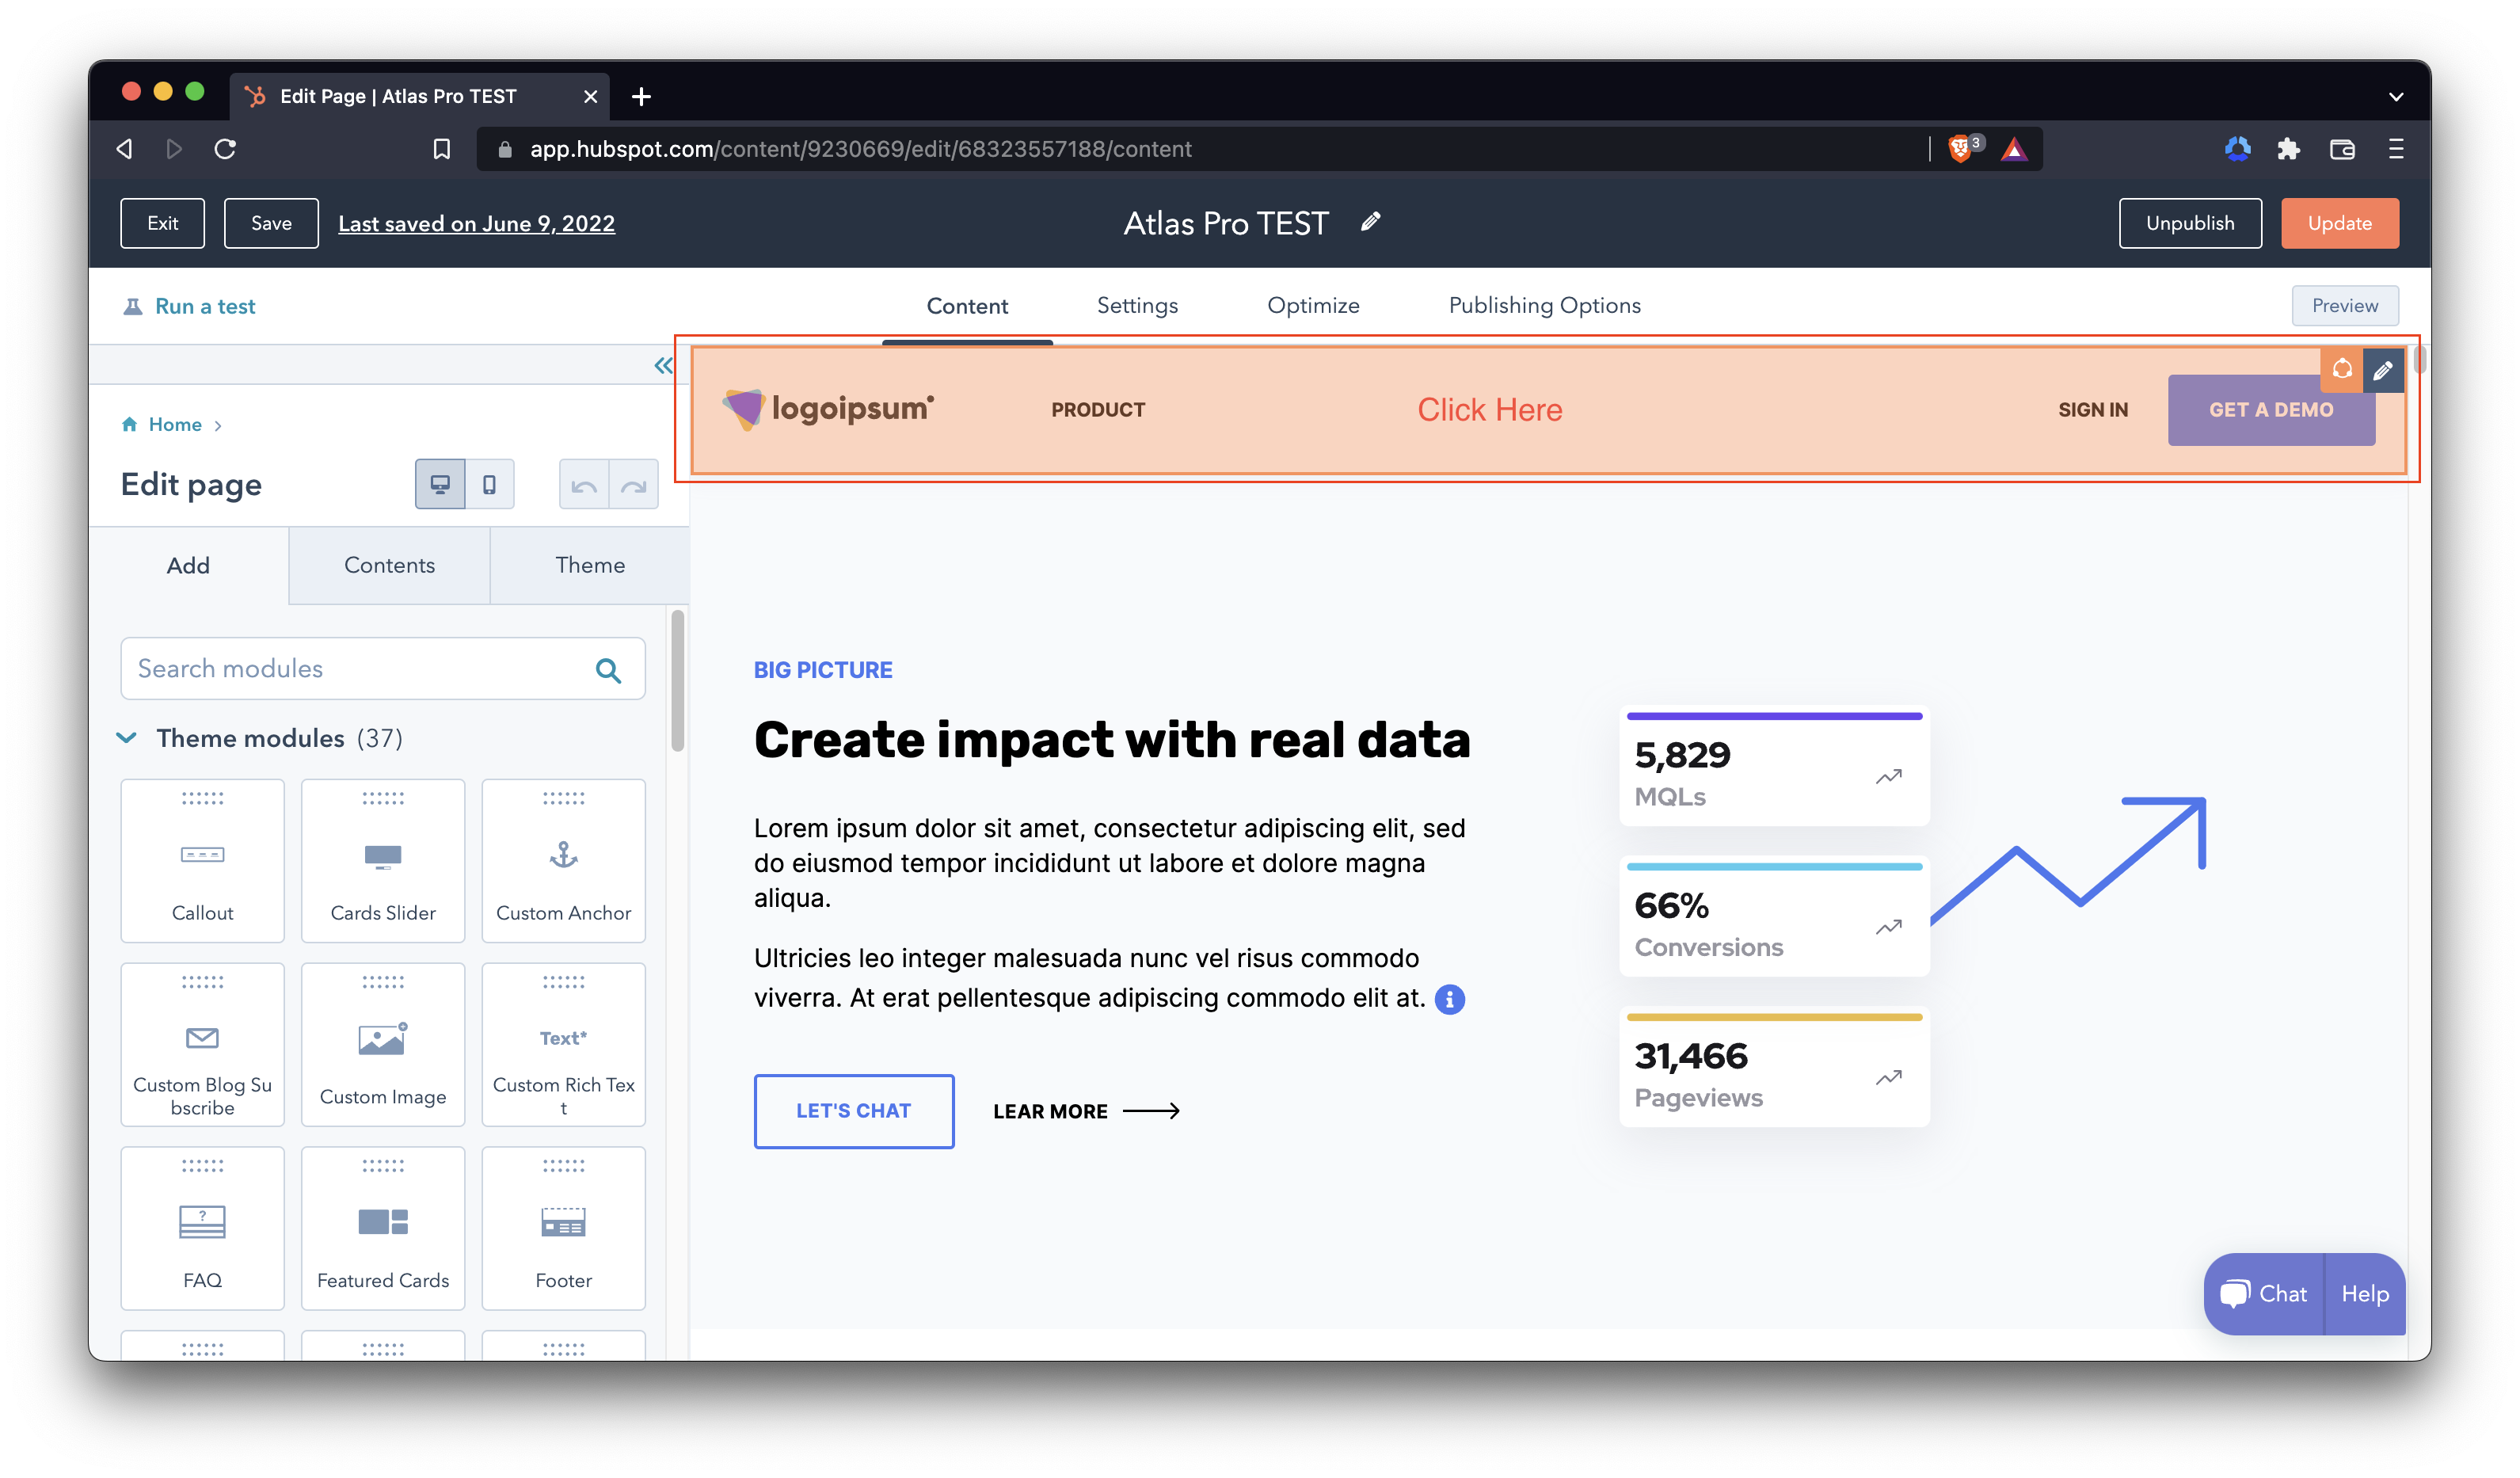Open the extensions puzzle icon

coord(2288,149)
